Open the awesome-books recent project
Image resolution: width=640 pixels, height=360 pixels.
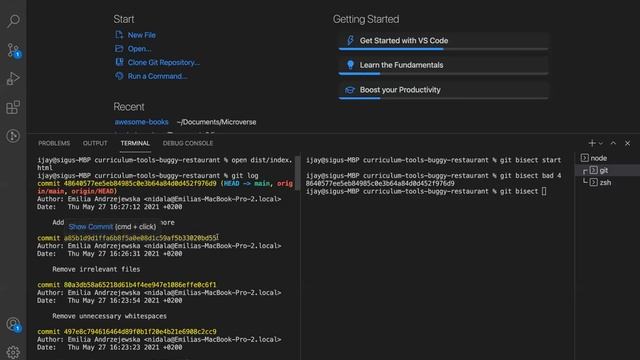point(141,122)
